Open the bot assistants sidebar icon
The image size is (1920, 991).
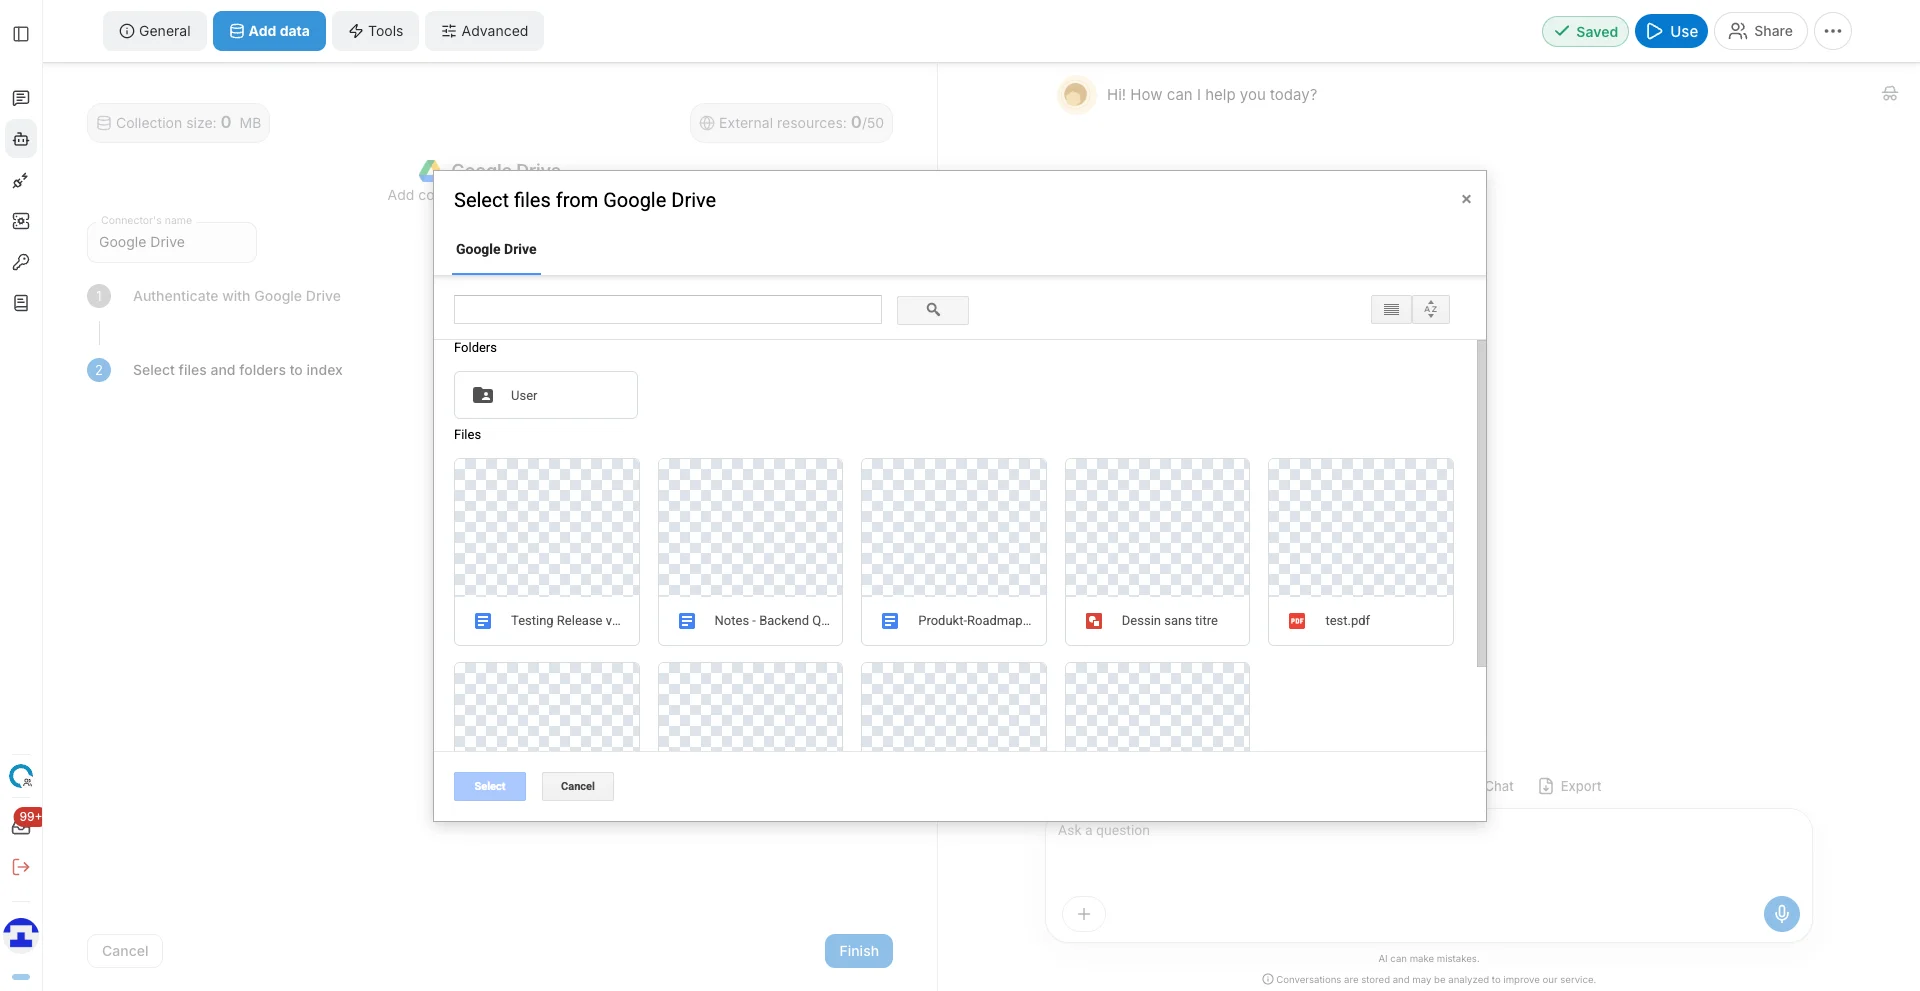click(21, 139)
